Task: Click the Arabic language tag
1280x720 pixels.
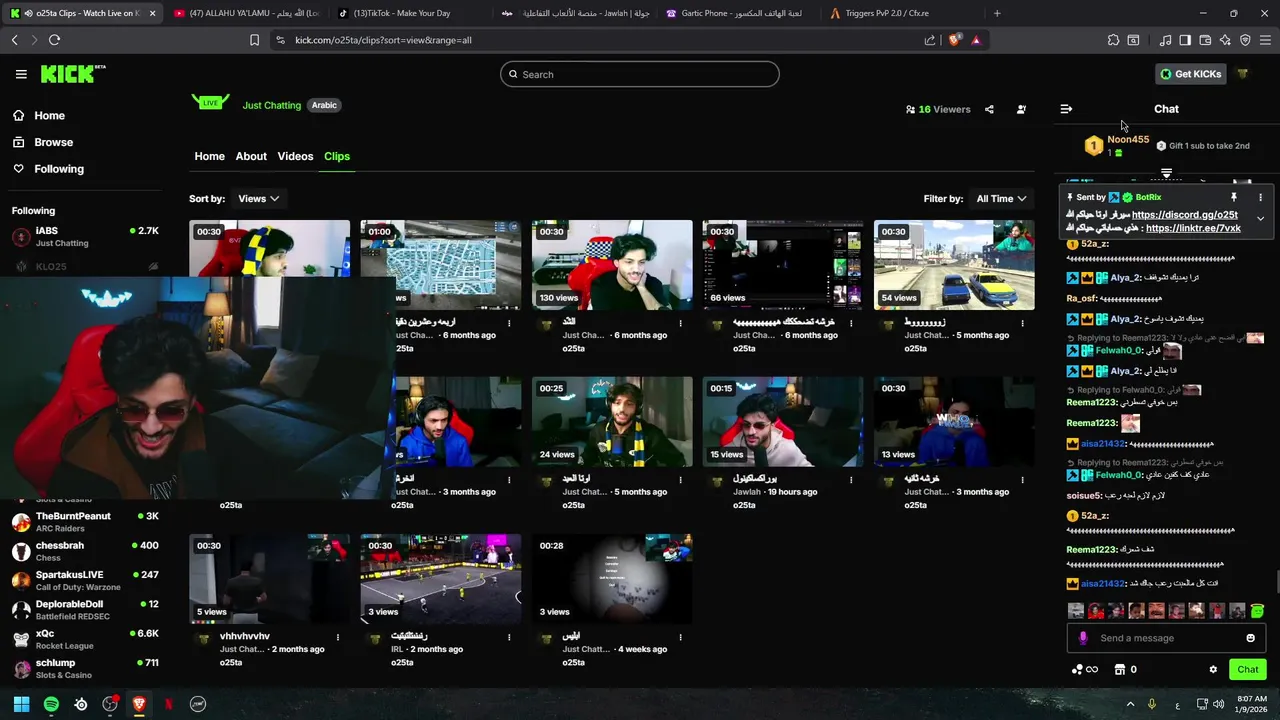Action: tap(324, 105)
